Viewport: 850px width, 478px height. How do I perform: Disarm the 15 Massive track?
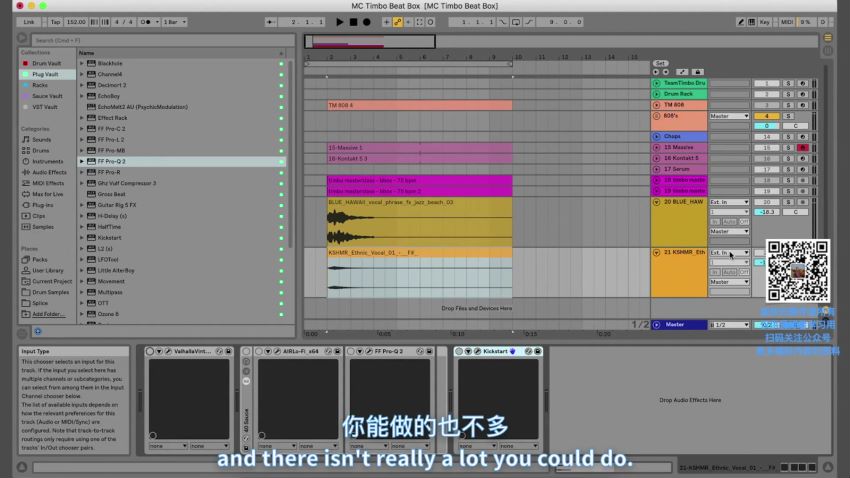click(803, 147)
